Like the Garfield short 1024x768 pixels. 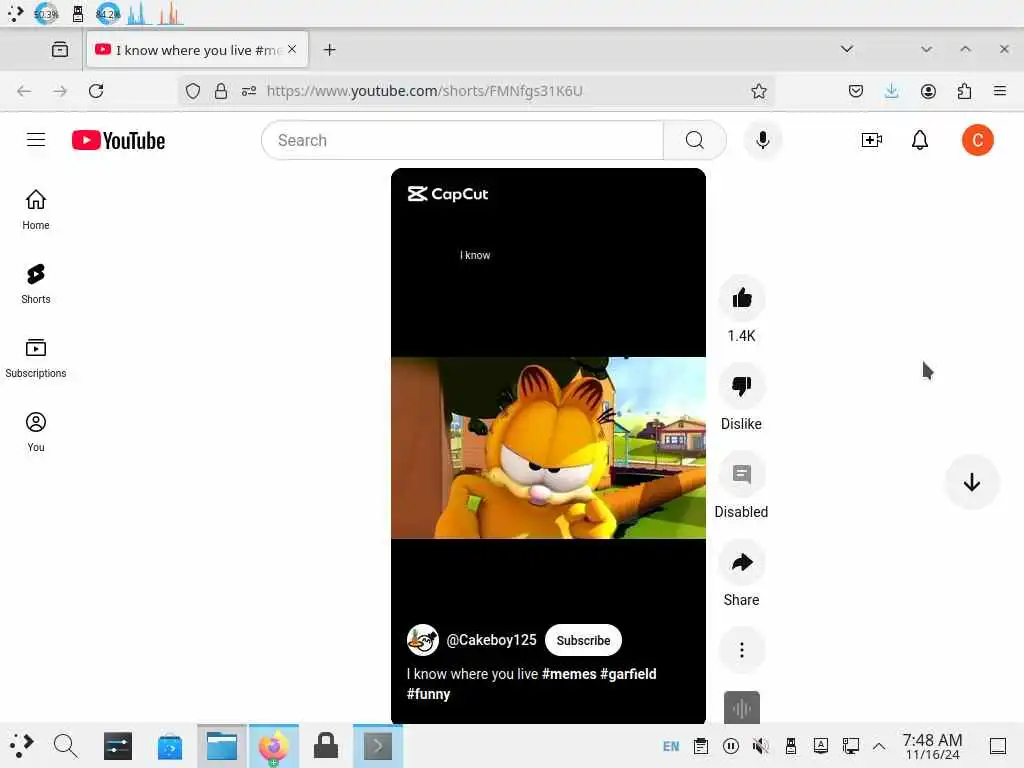[742, 299]
